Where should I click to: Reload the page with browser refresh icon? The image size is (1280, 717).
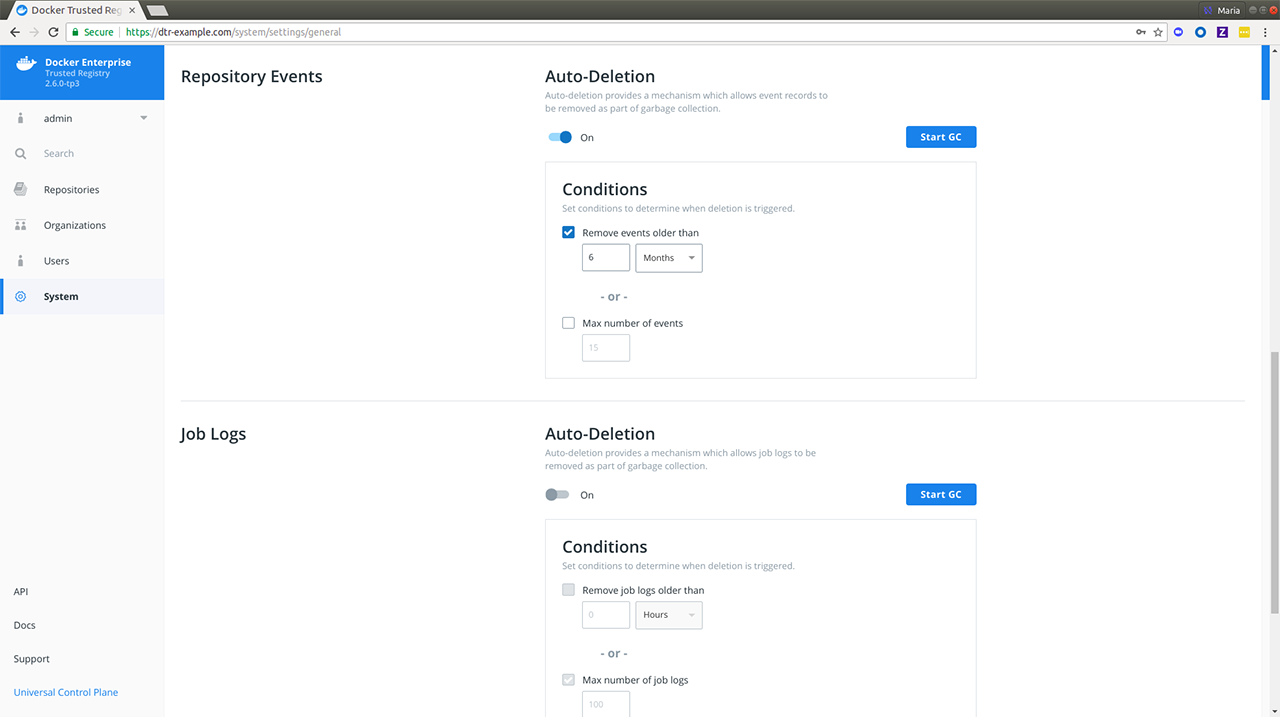[53, 32]
